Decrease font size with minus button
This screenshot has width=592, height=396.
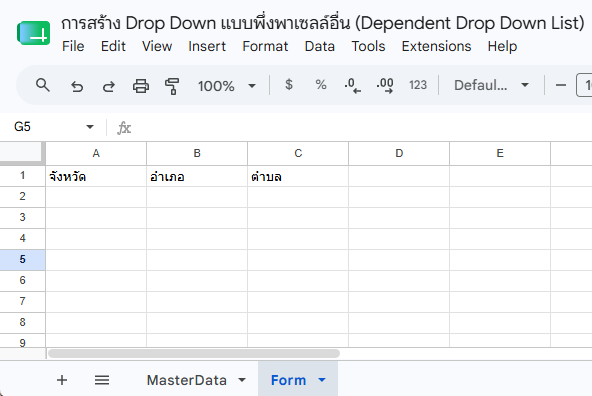pyautogui.click(x=561, y=85)
